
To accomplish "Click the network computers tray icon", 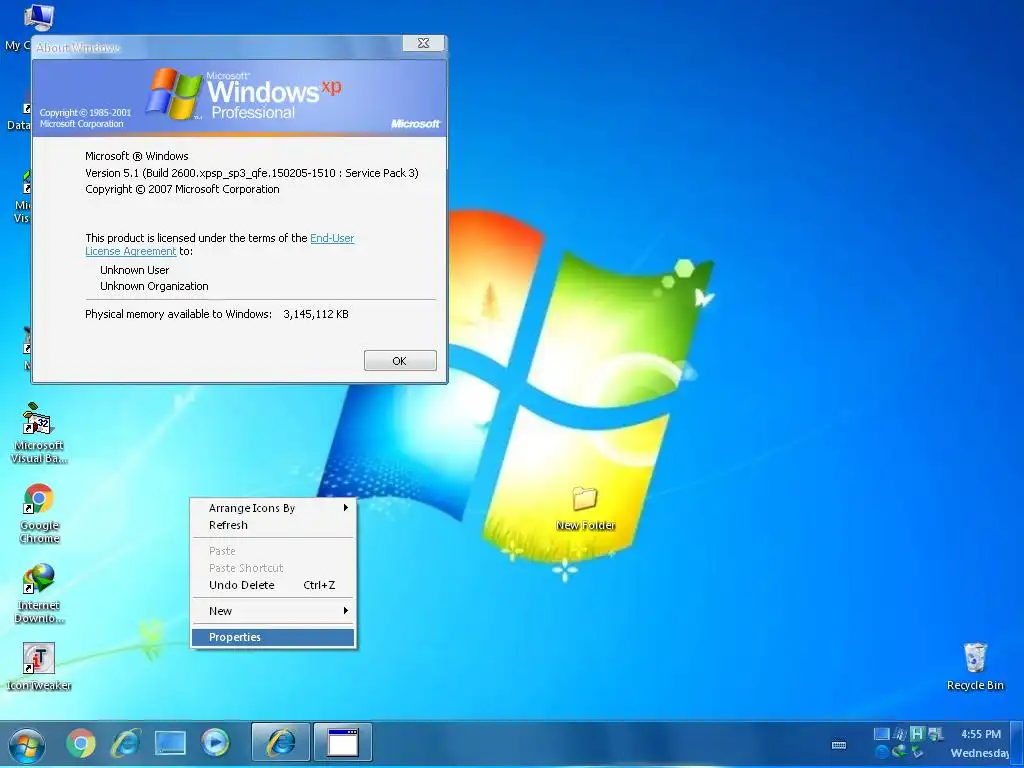I will [936, 735].
